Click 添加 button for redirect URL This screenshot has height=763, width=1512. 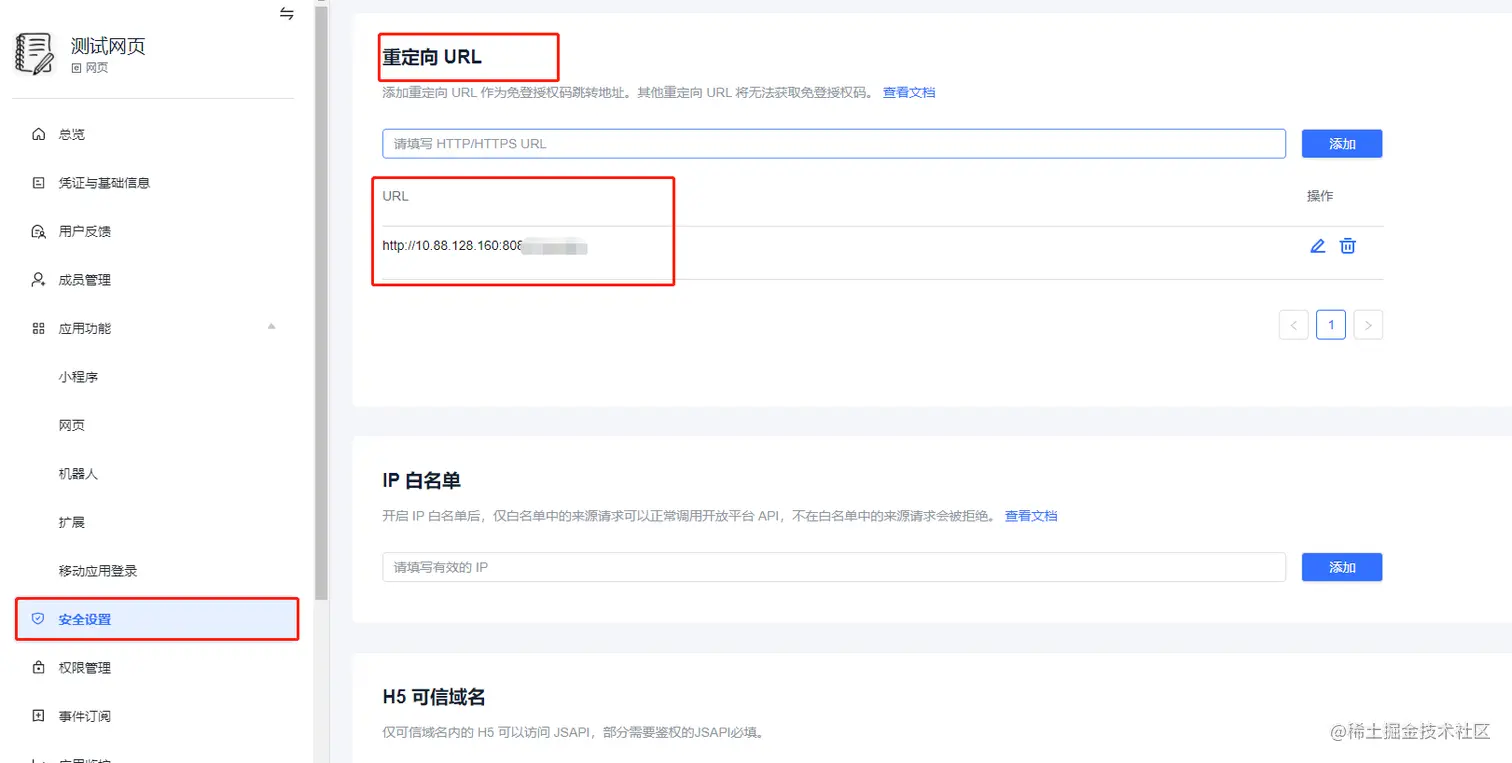coord(1342,144)
